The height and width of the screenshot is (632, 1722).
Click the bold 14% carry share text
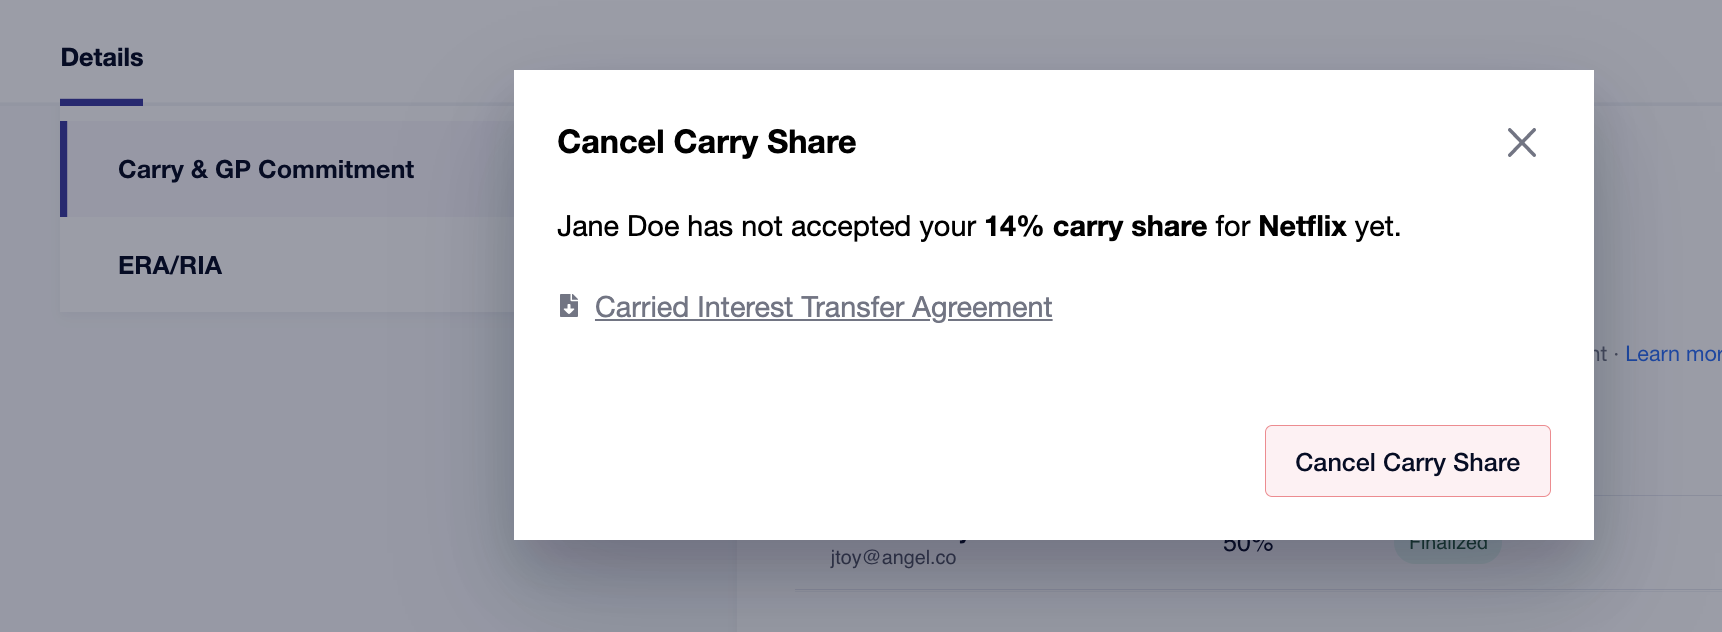[1095, 226]
